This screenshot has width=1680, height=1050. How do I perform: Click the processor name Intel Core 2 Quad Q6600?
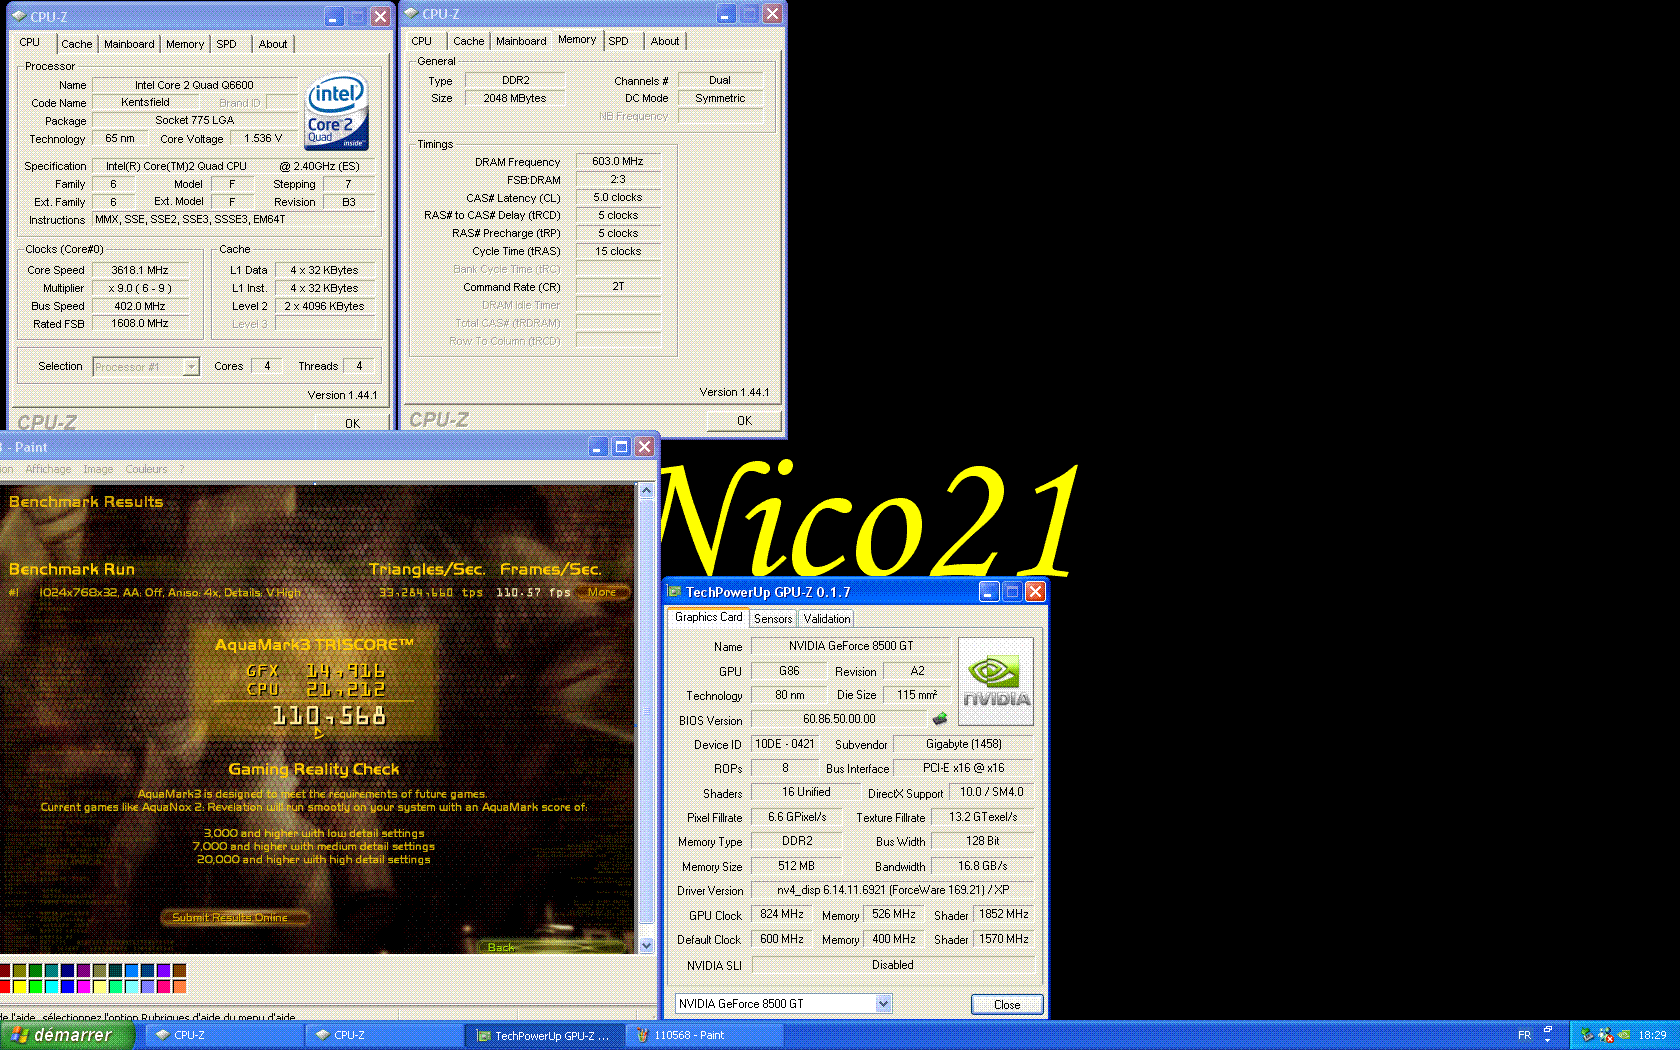[x=194, y=85]
